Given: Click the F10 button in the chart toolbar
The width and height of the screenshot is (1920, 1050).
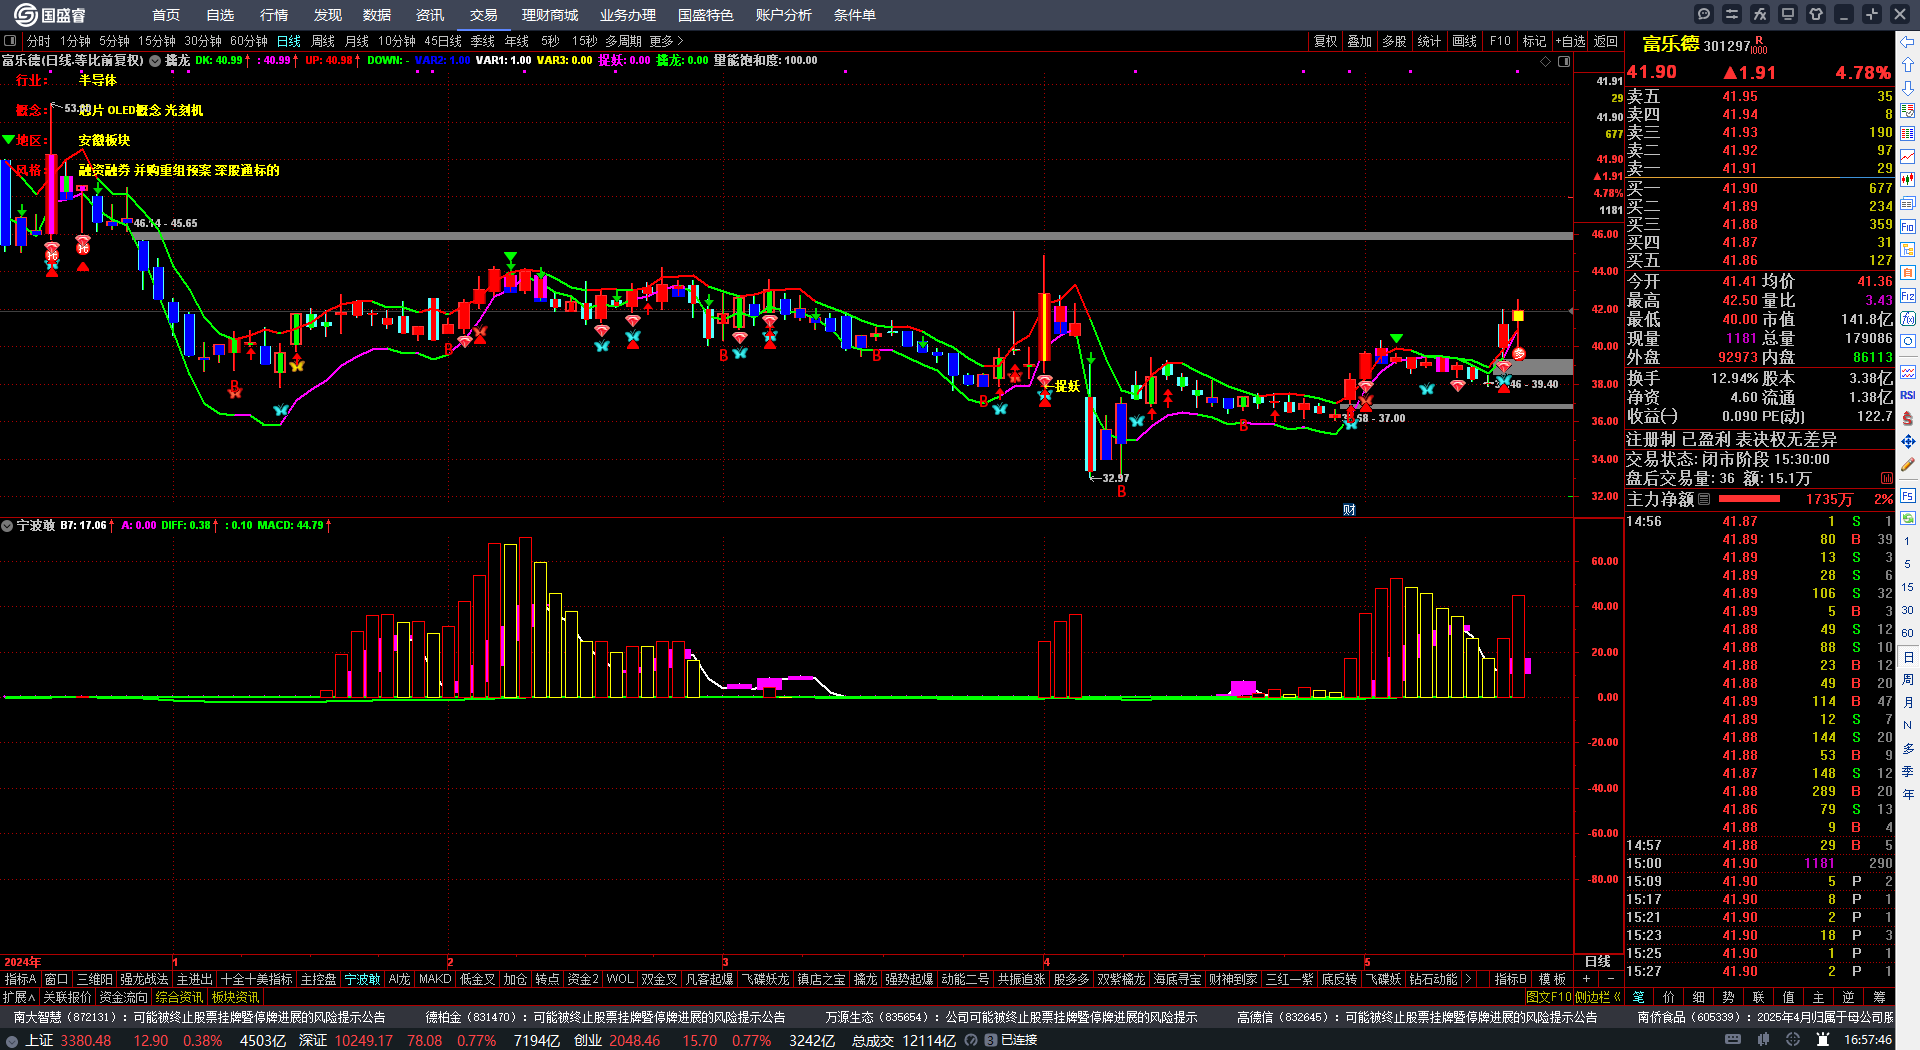Looking at the screenshot, I should tap(1500, 41).
